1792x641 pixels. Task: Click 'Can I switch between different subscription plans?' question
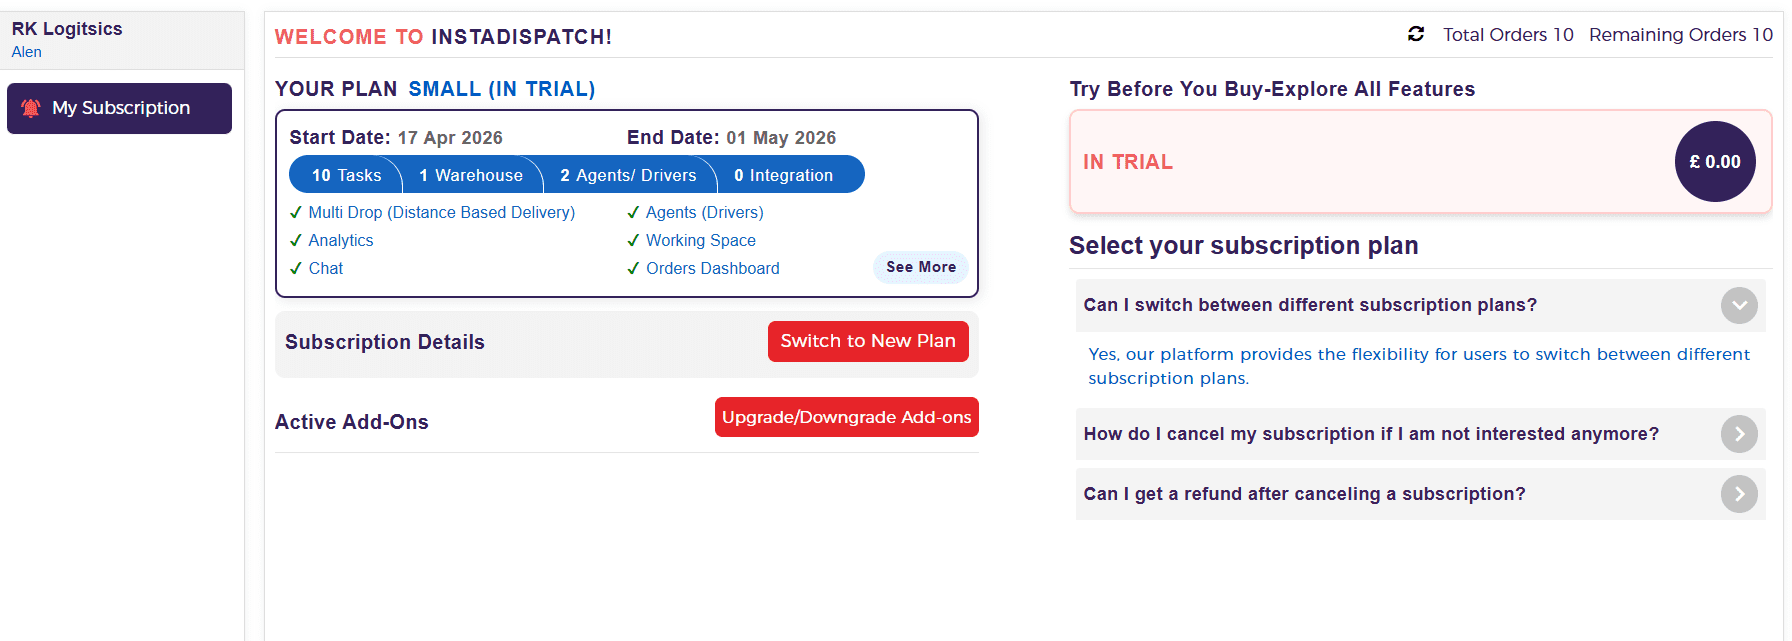(1310, 305)
